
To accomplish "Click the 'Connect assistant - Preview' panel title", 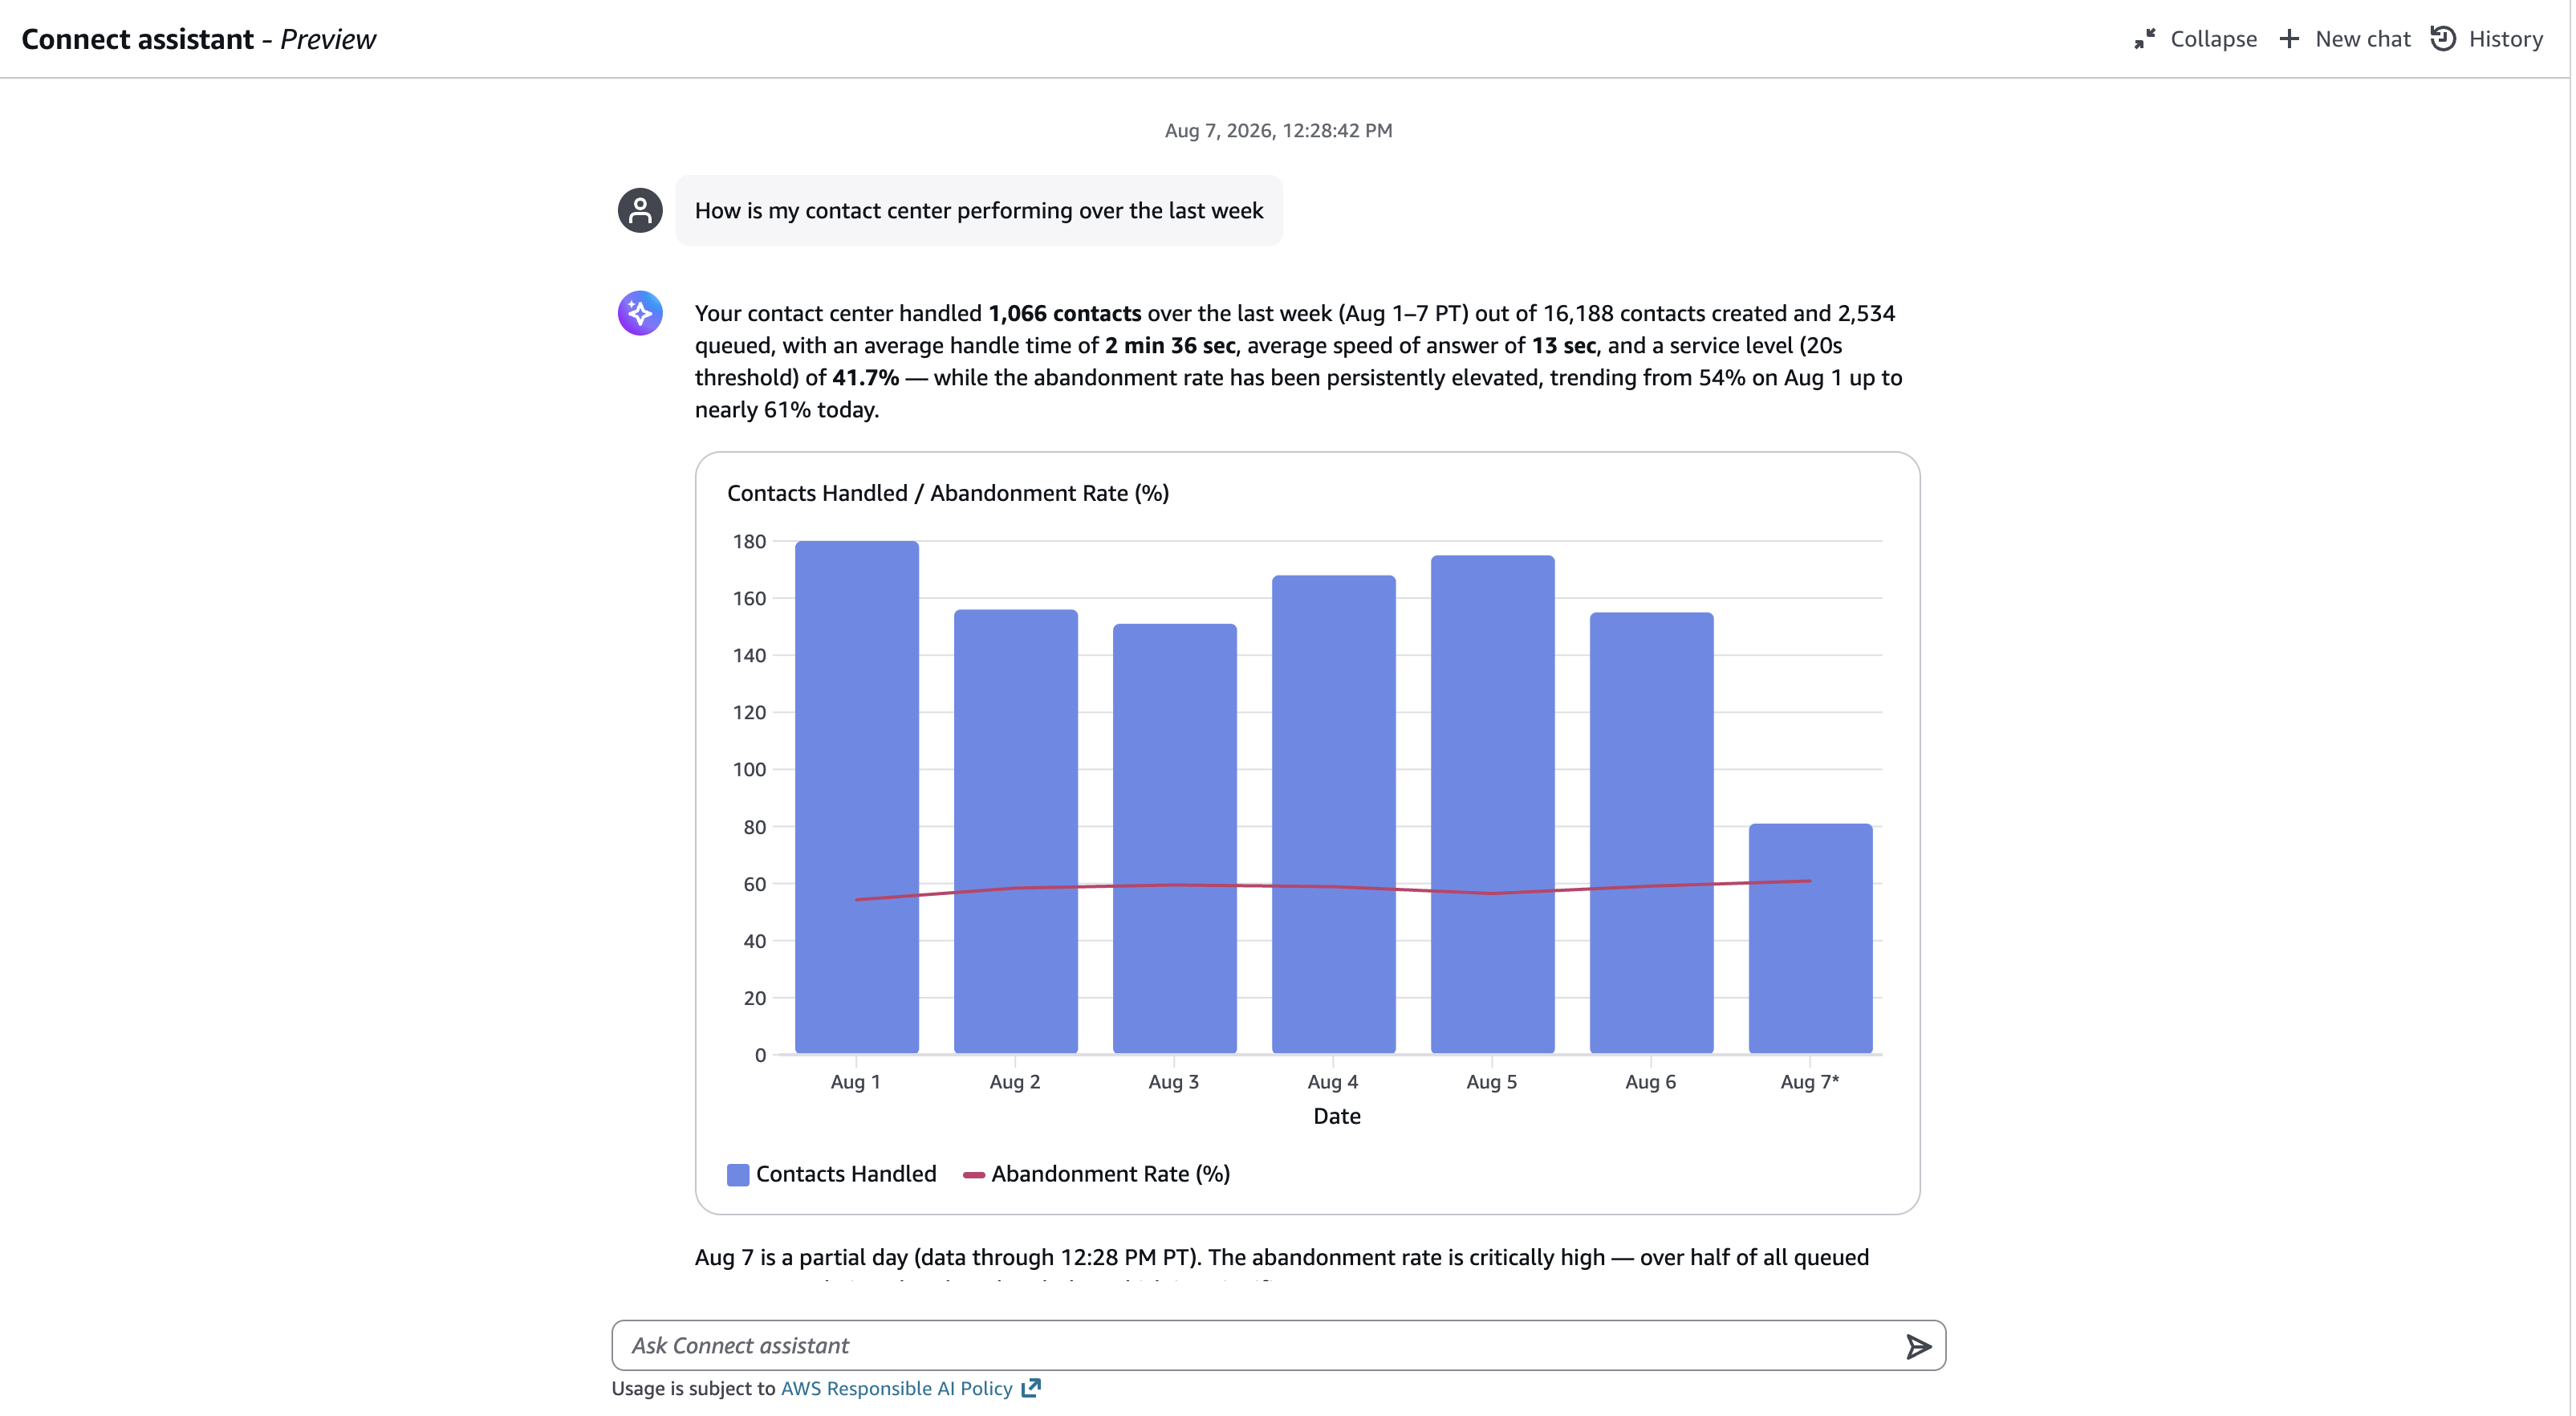I will [x=199, y=39].
